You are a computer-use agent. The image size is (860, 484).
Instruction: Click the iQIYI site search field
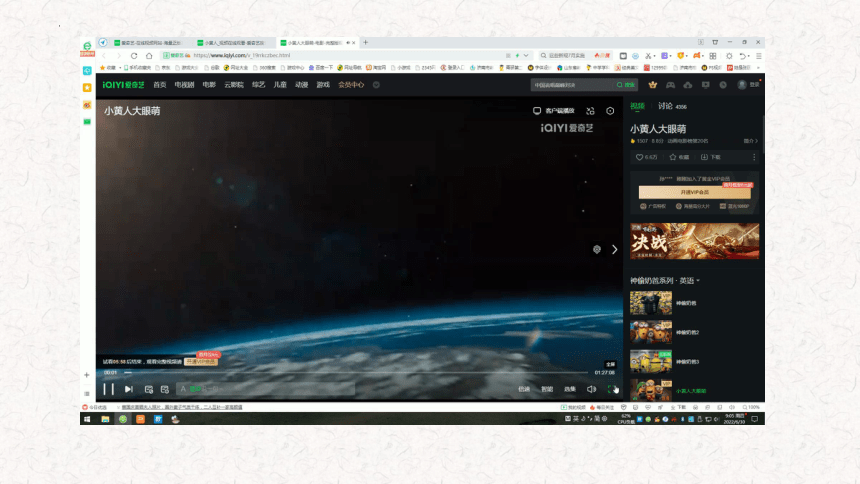572,85
